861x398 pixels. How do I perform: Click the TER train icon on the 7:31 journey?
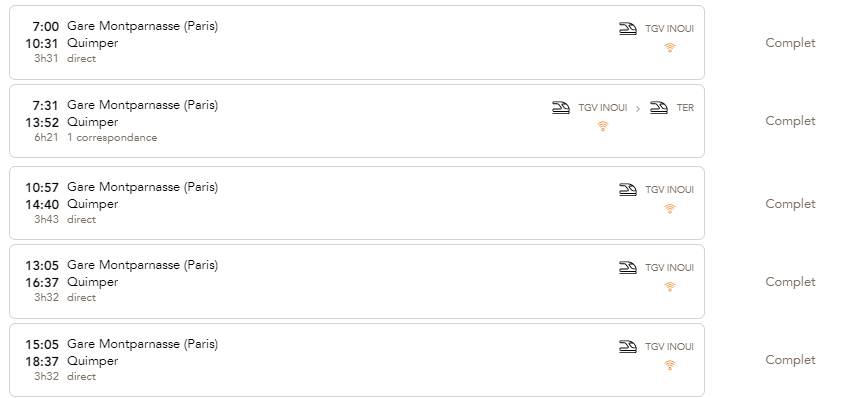click(x=659, y=108)
